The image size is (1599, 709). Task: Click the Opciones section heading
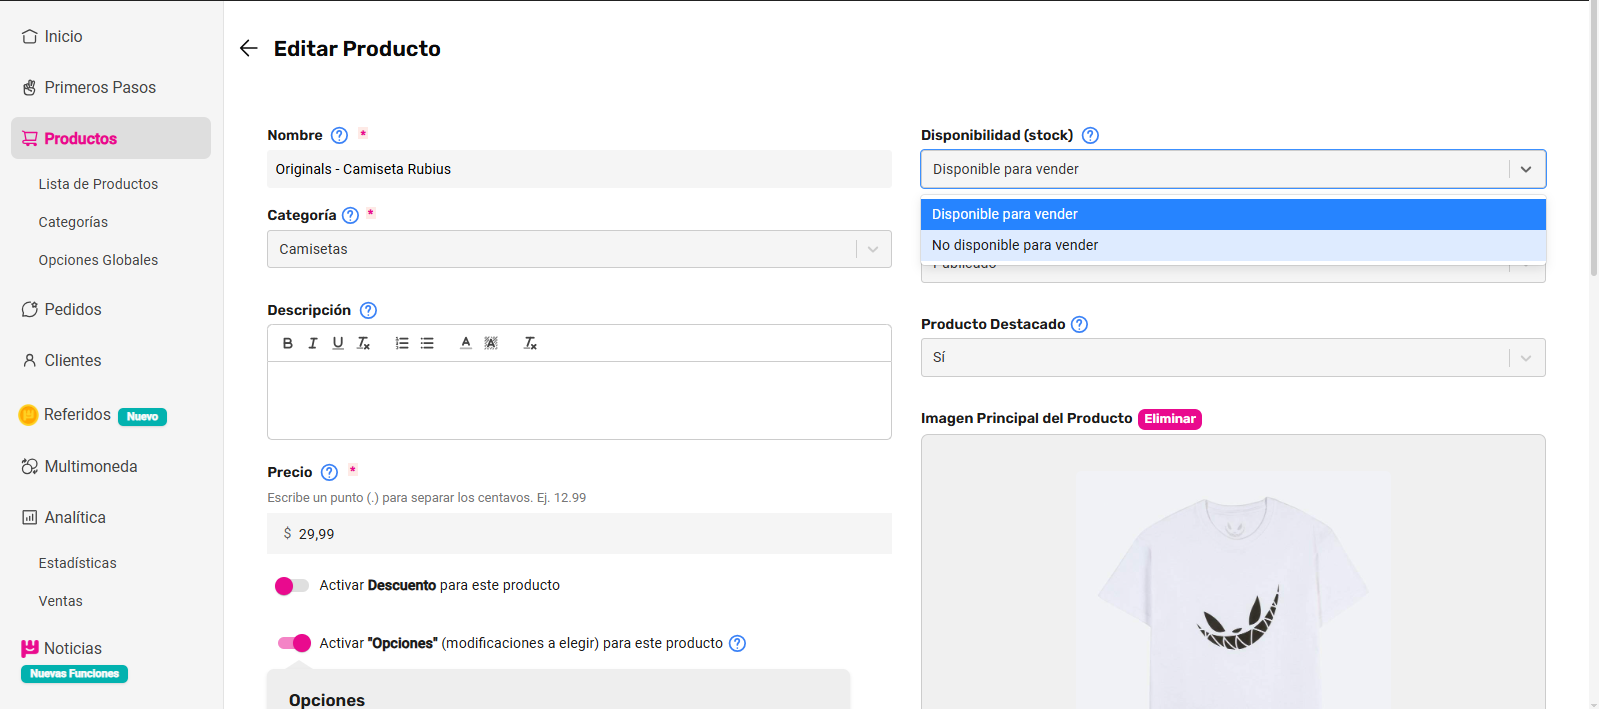tap(327, 700)
